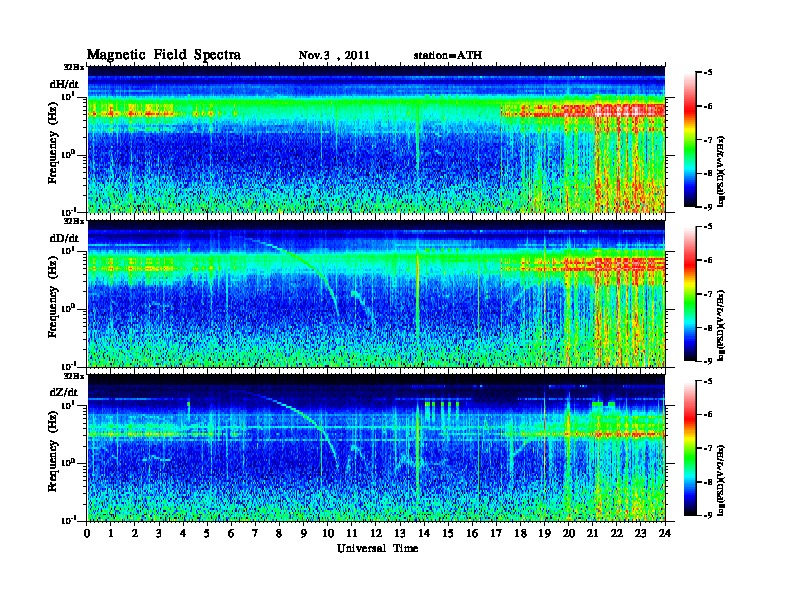The width and height of the screenshot is (792, 612).
Task: Click hour 13 on the Universal Time axis
Action: [x=400, y=533]
